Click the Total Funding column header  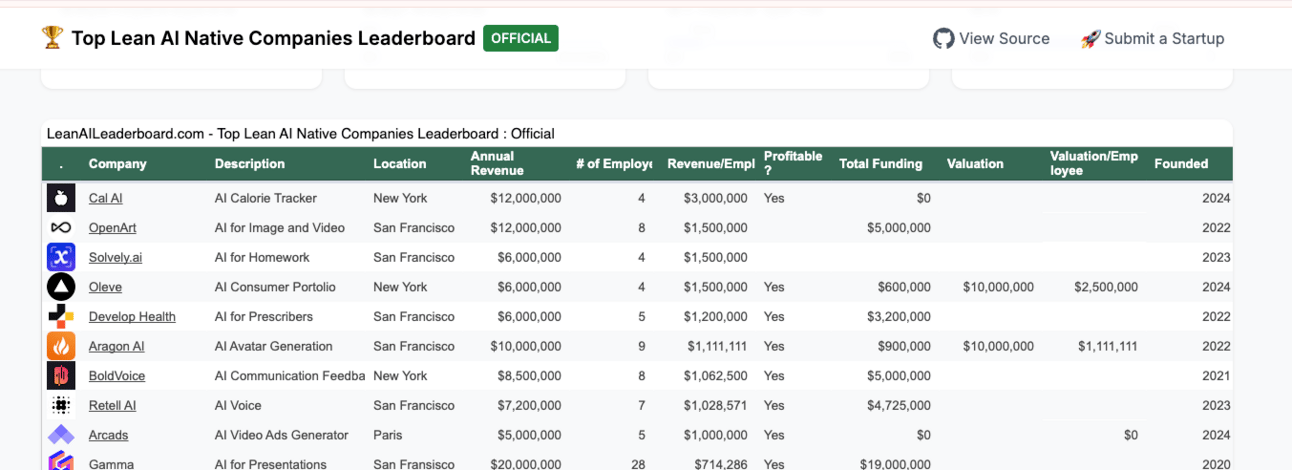coord(880,164)
